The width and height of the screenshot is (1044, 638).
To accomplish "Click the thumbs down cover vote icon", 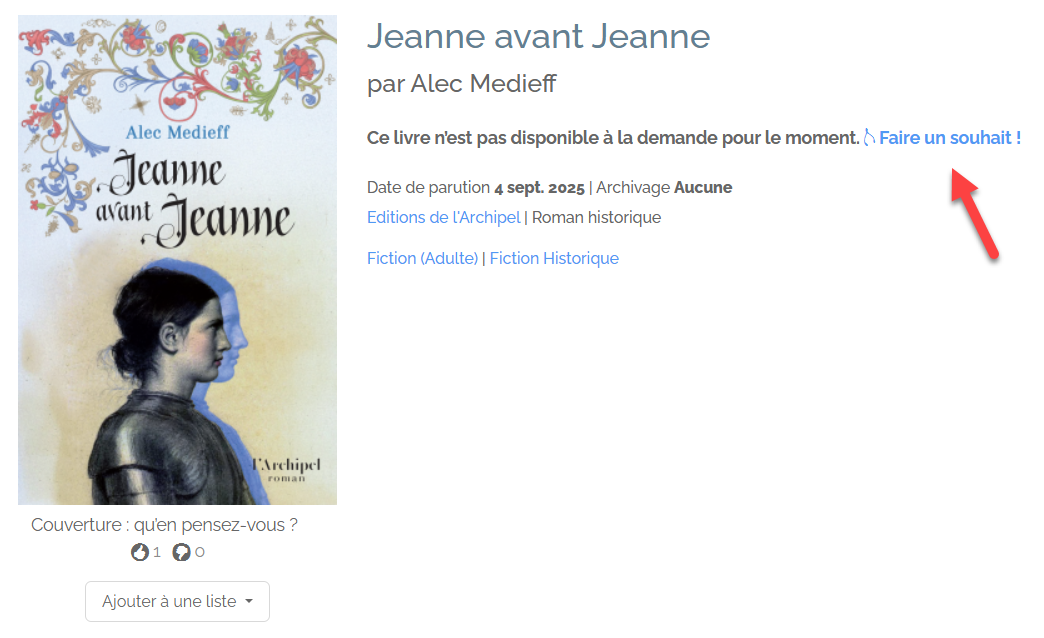I will [x=181, y=552].
